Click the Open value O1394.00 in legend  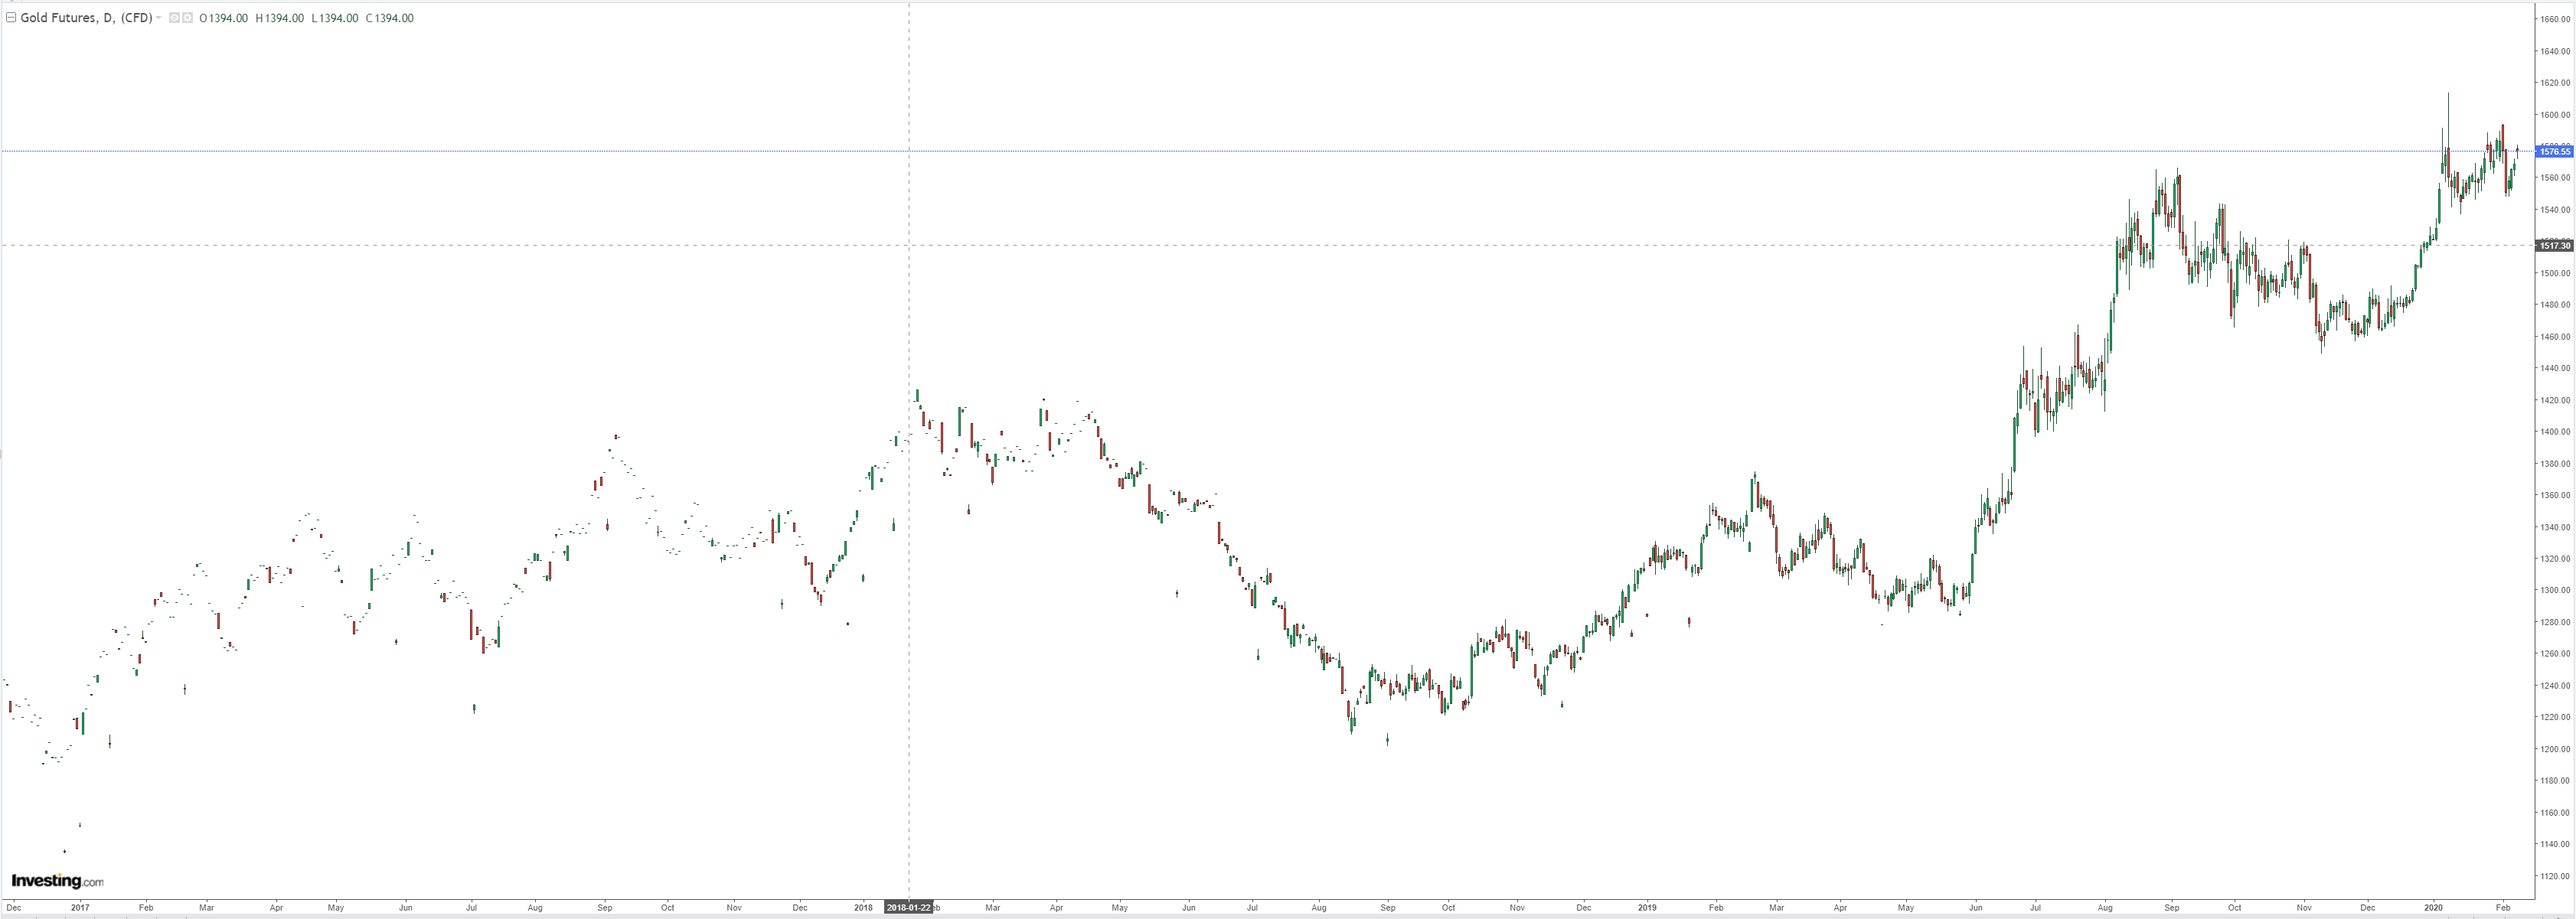(x=224, y=18)
